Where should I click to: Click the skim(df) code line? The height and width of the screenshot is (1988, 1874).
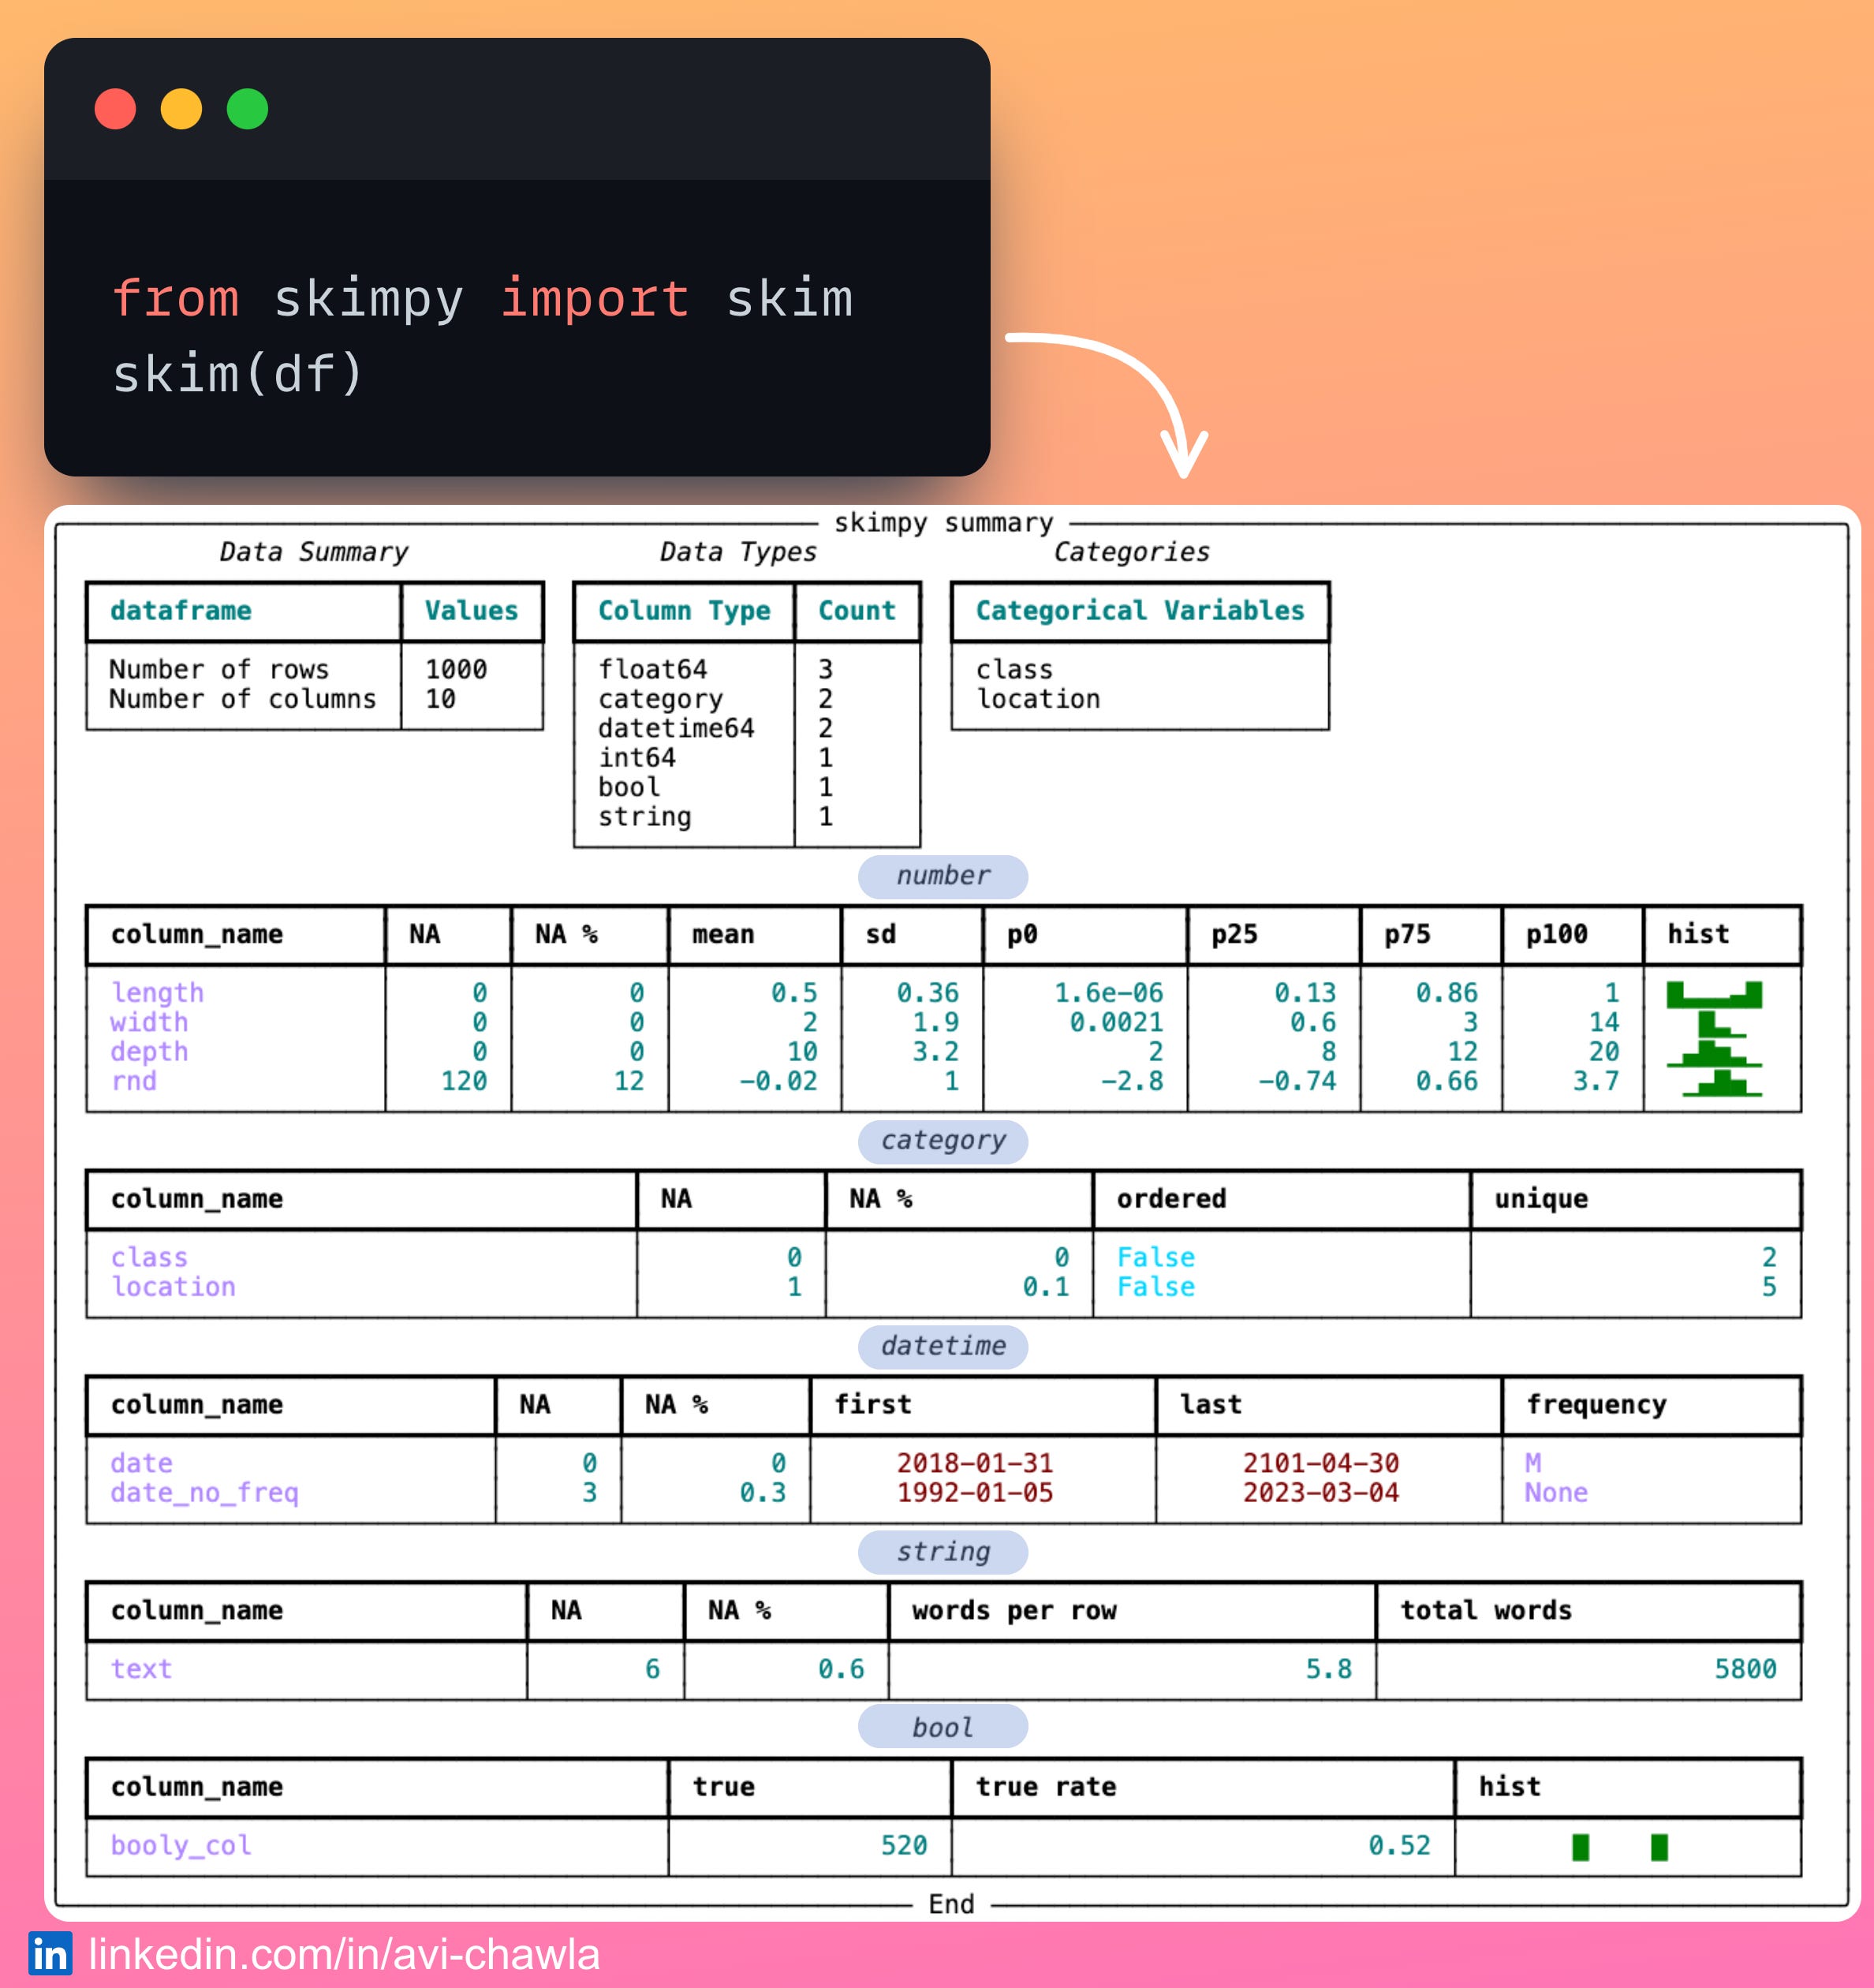tap(238, 374)
